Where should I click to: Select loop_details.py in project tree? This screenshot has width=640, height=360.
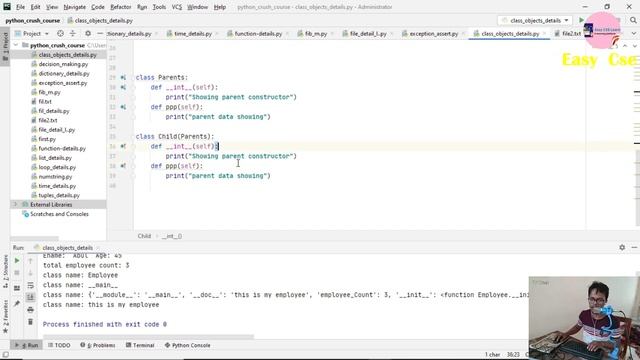pyautogui.click(x=57, y=167)
